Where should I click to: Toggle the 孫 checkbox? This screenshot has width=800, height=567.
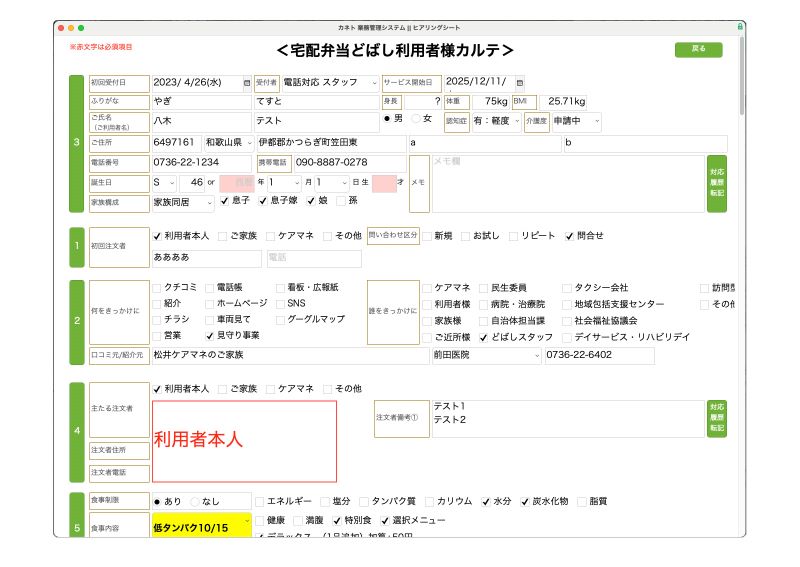coord(341,201)
